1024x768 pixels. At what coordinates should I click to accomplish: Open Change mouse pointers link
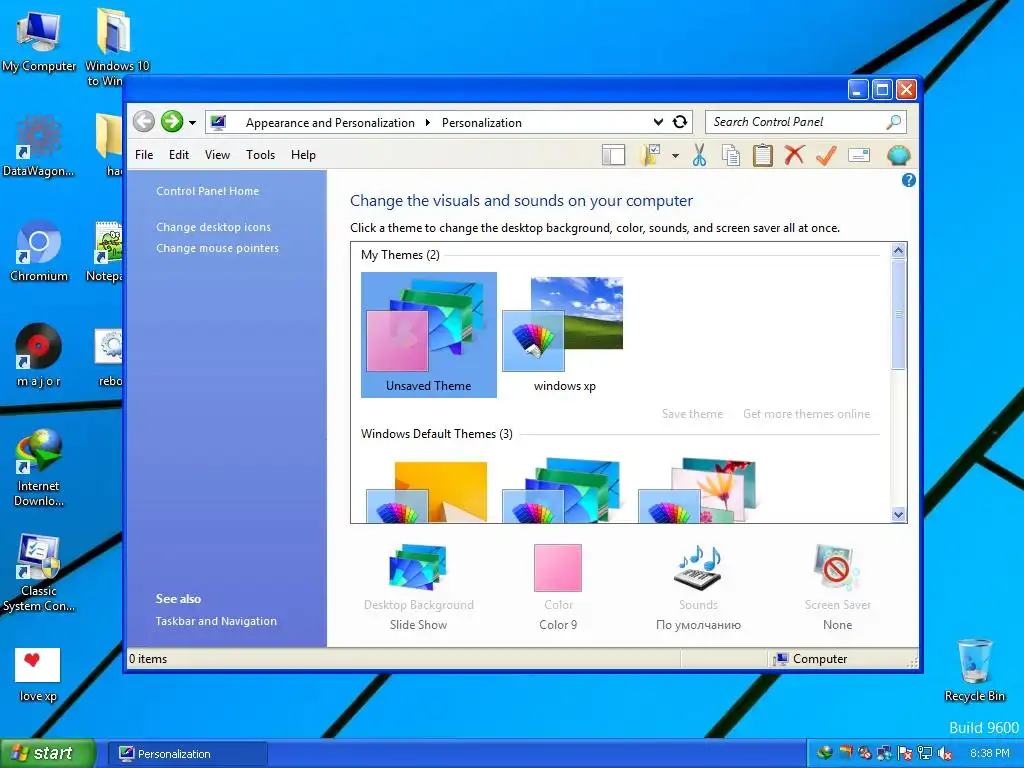pyautogui.click(x=217, y=248)
